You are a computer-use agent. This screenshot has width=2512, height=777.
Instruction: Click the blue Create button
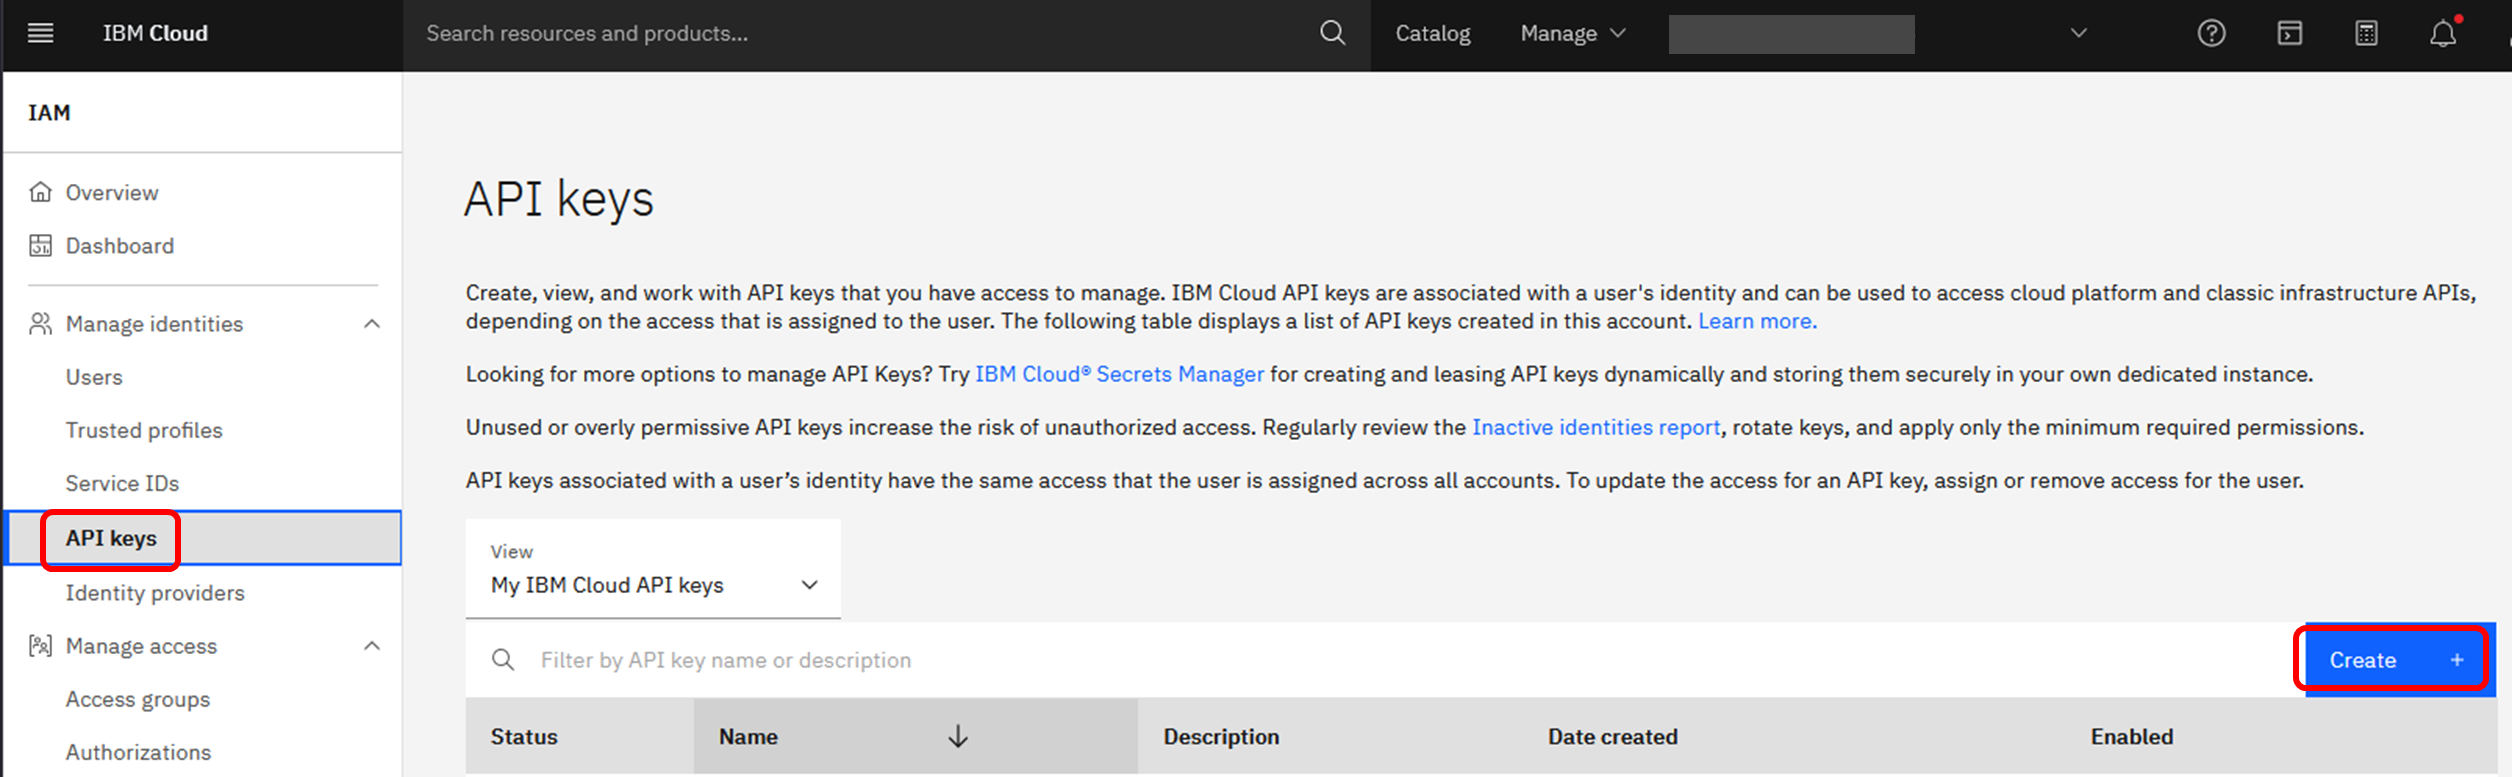(x=2394, y=660)
